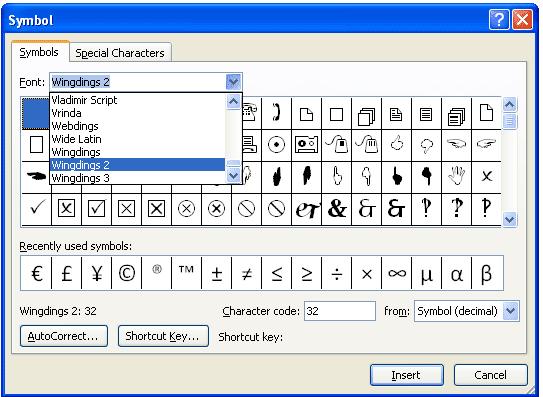Choose the yen sign in recent symbols

click(x=96, y=273)
